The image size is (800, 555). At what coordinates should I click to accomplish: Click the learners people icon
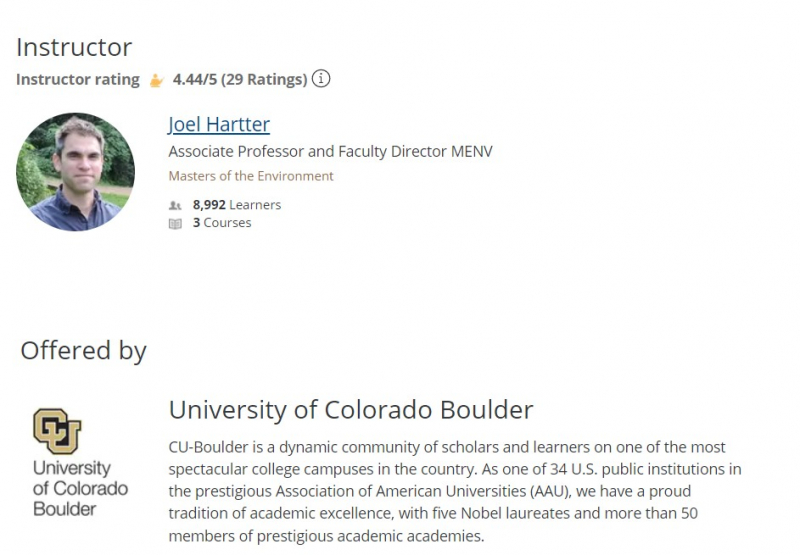click(175, 205)
